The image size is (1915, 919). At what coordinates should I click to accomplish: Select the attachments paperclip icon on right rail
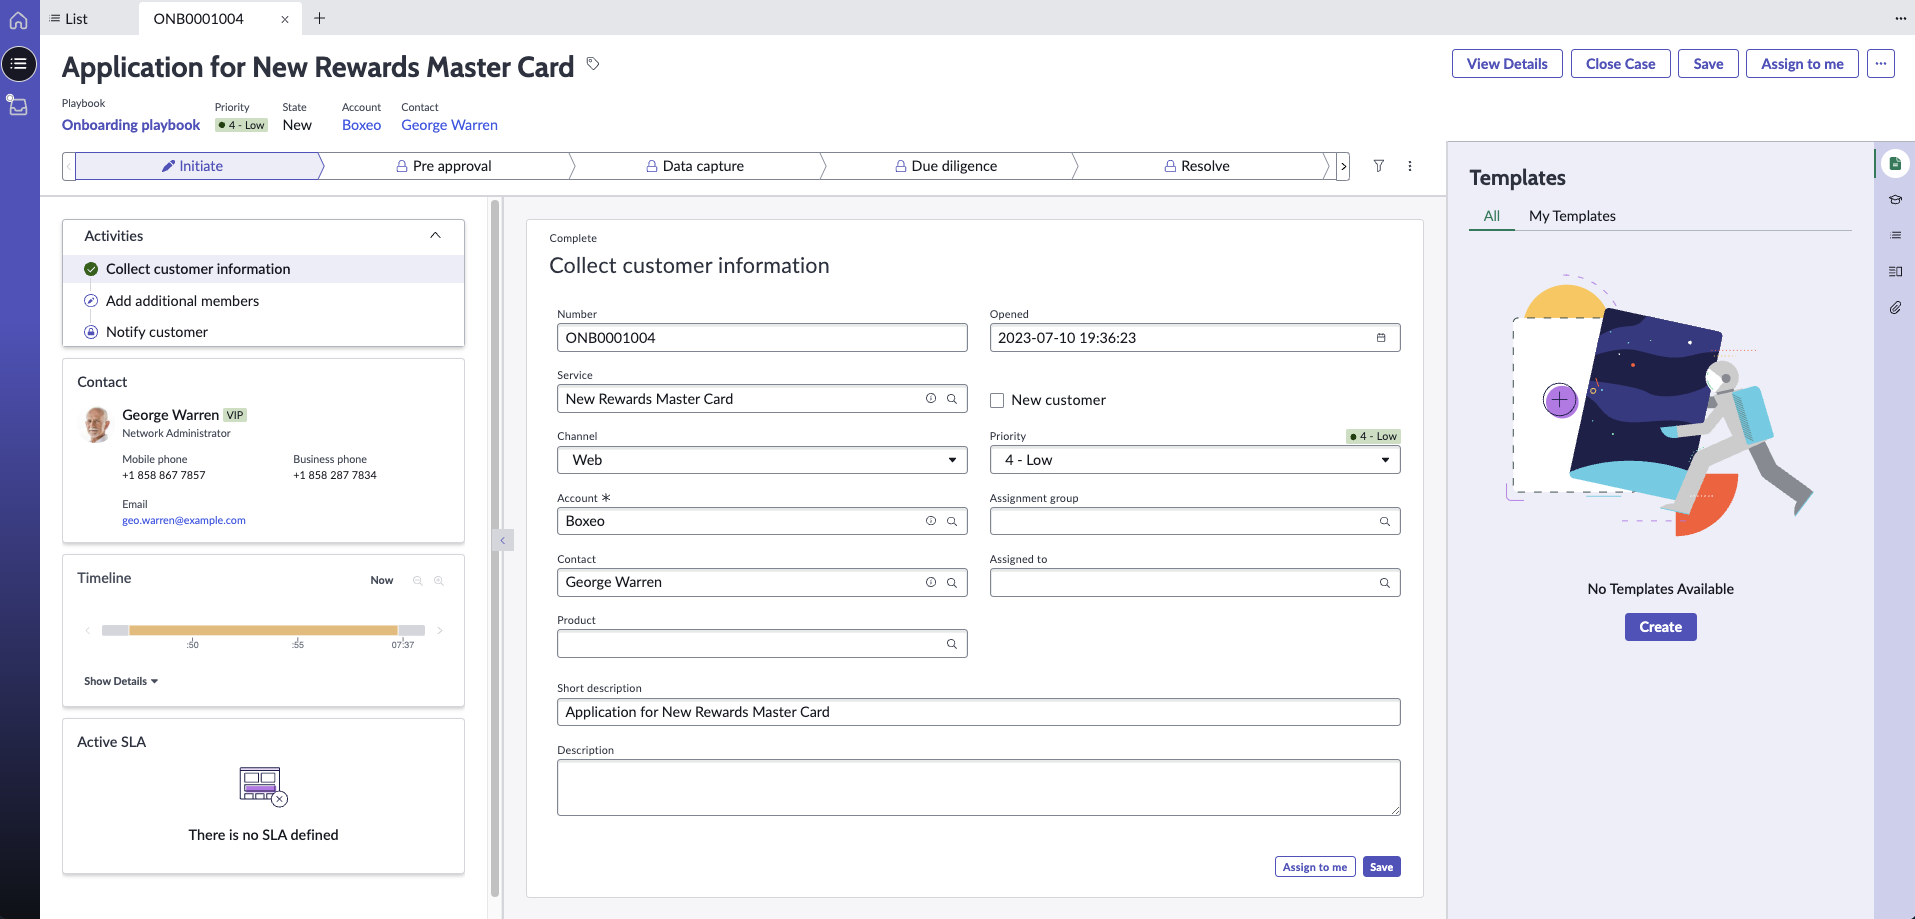1895,307
